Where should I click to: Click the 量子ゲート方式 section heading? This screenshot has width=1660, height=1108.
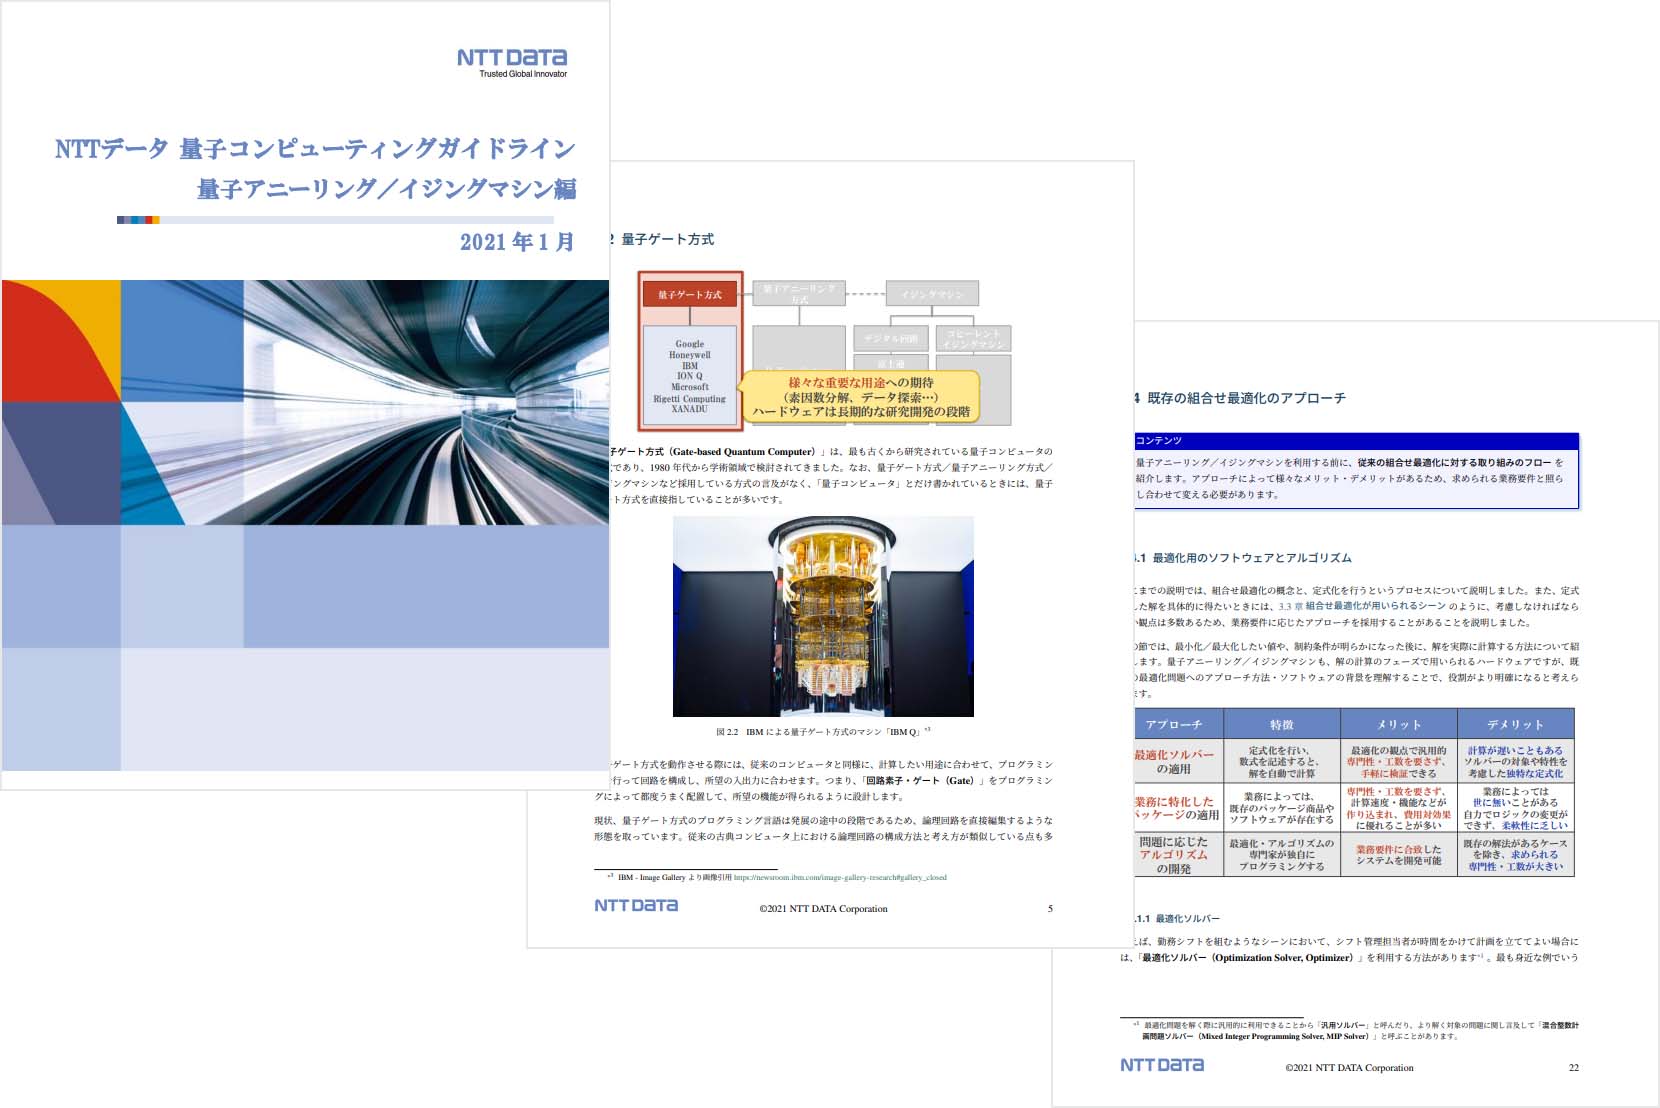[x=667, y=240]
